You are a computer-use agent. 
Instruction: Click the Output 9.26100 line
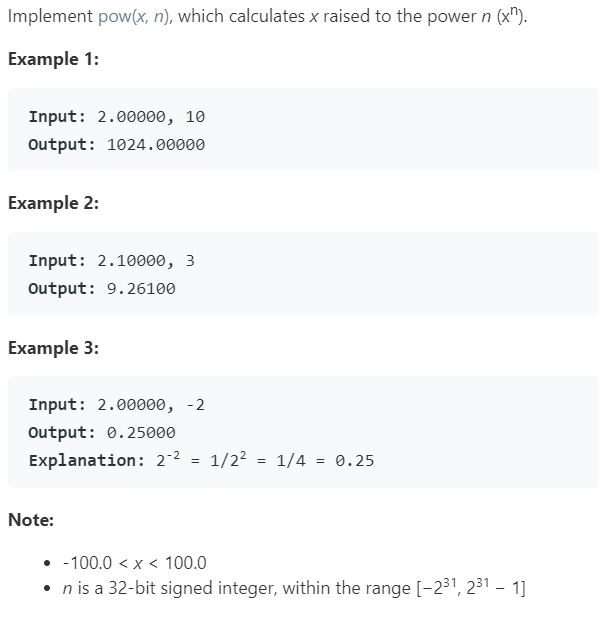coord(102,289)
